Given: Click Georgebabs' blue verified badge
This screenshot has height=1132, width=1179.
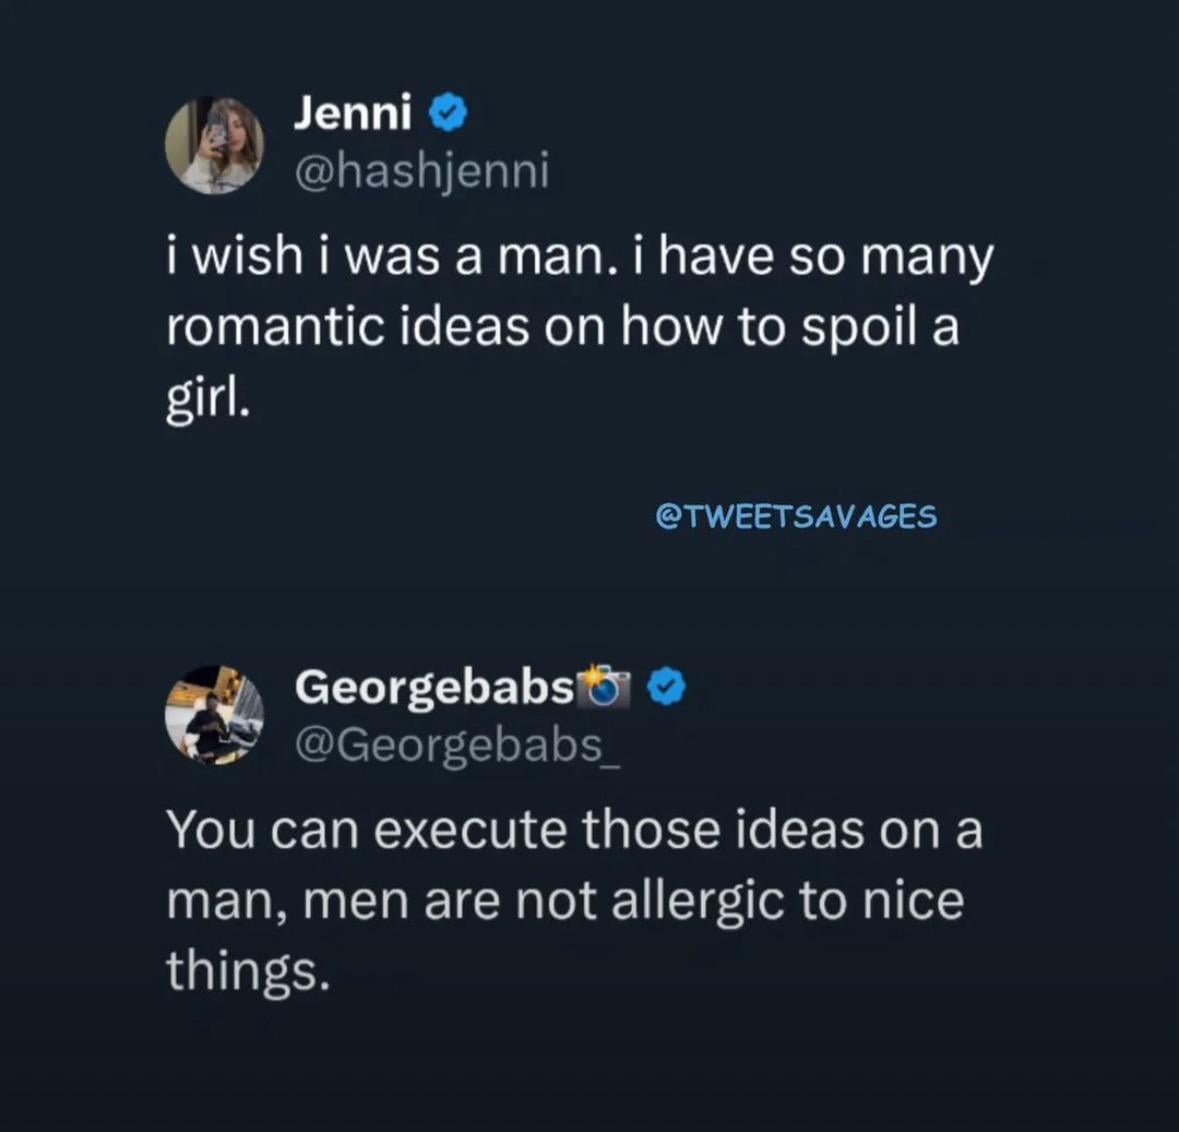Looking at the screenshot, I should (667, 687).
